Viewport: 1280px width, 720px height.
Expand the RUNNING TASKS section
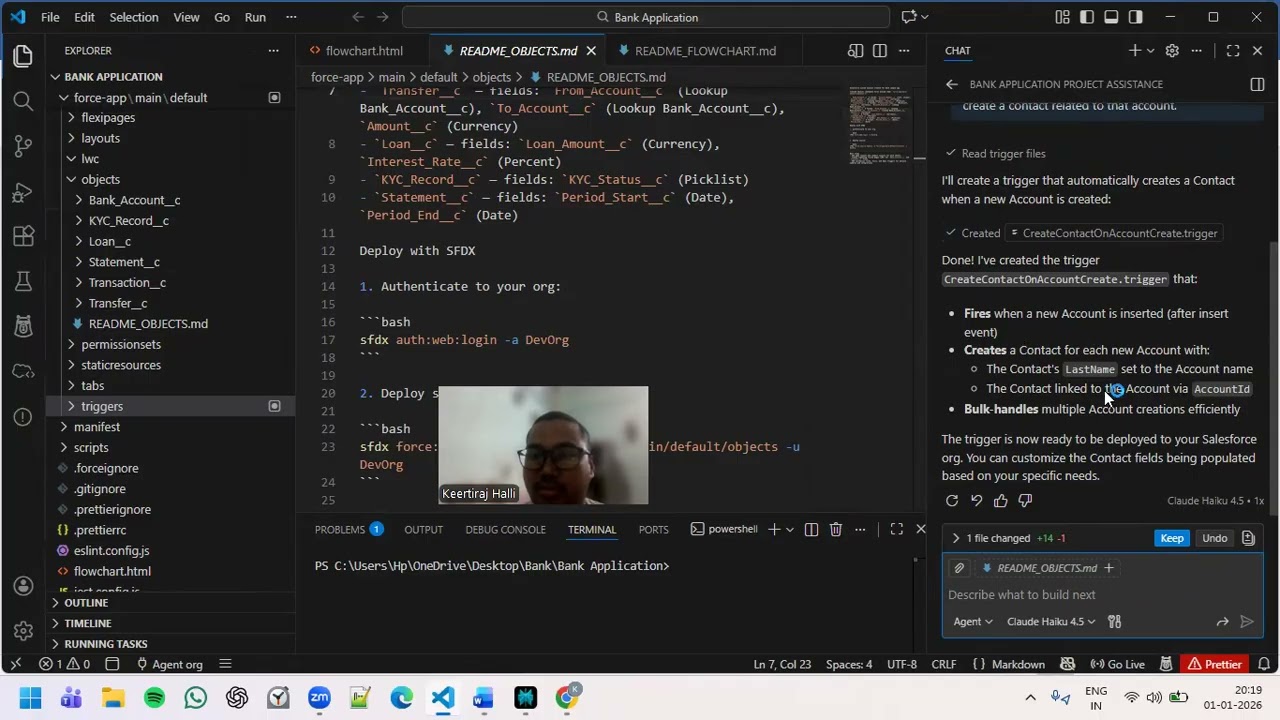coord(105,644)
